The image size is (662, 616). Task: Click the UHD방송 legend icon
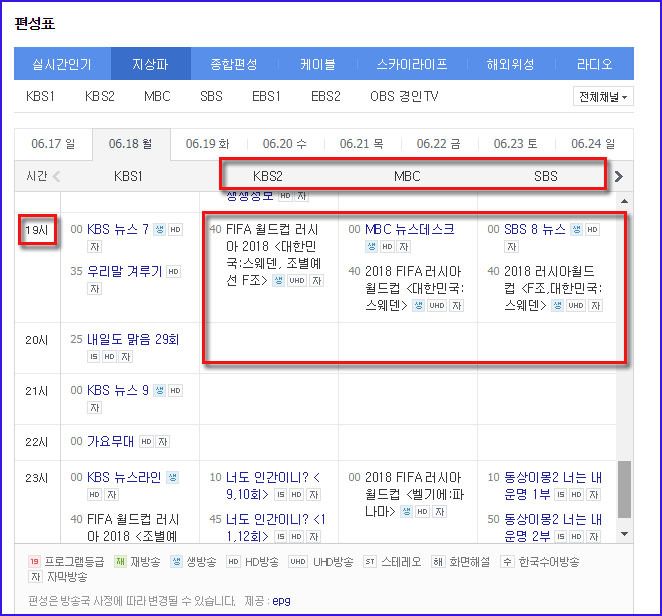click(298, 562)
